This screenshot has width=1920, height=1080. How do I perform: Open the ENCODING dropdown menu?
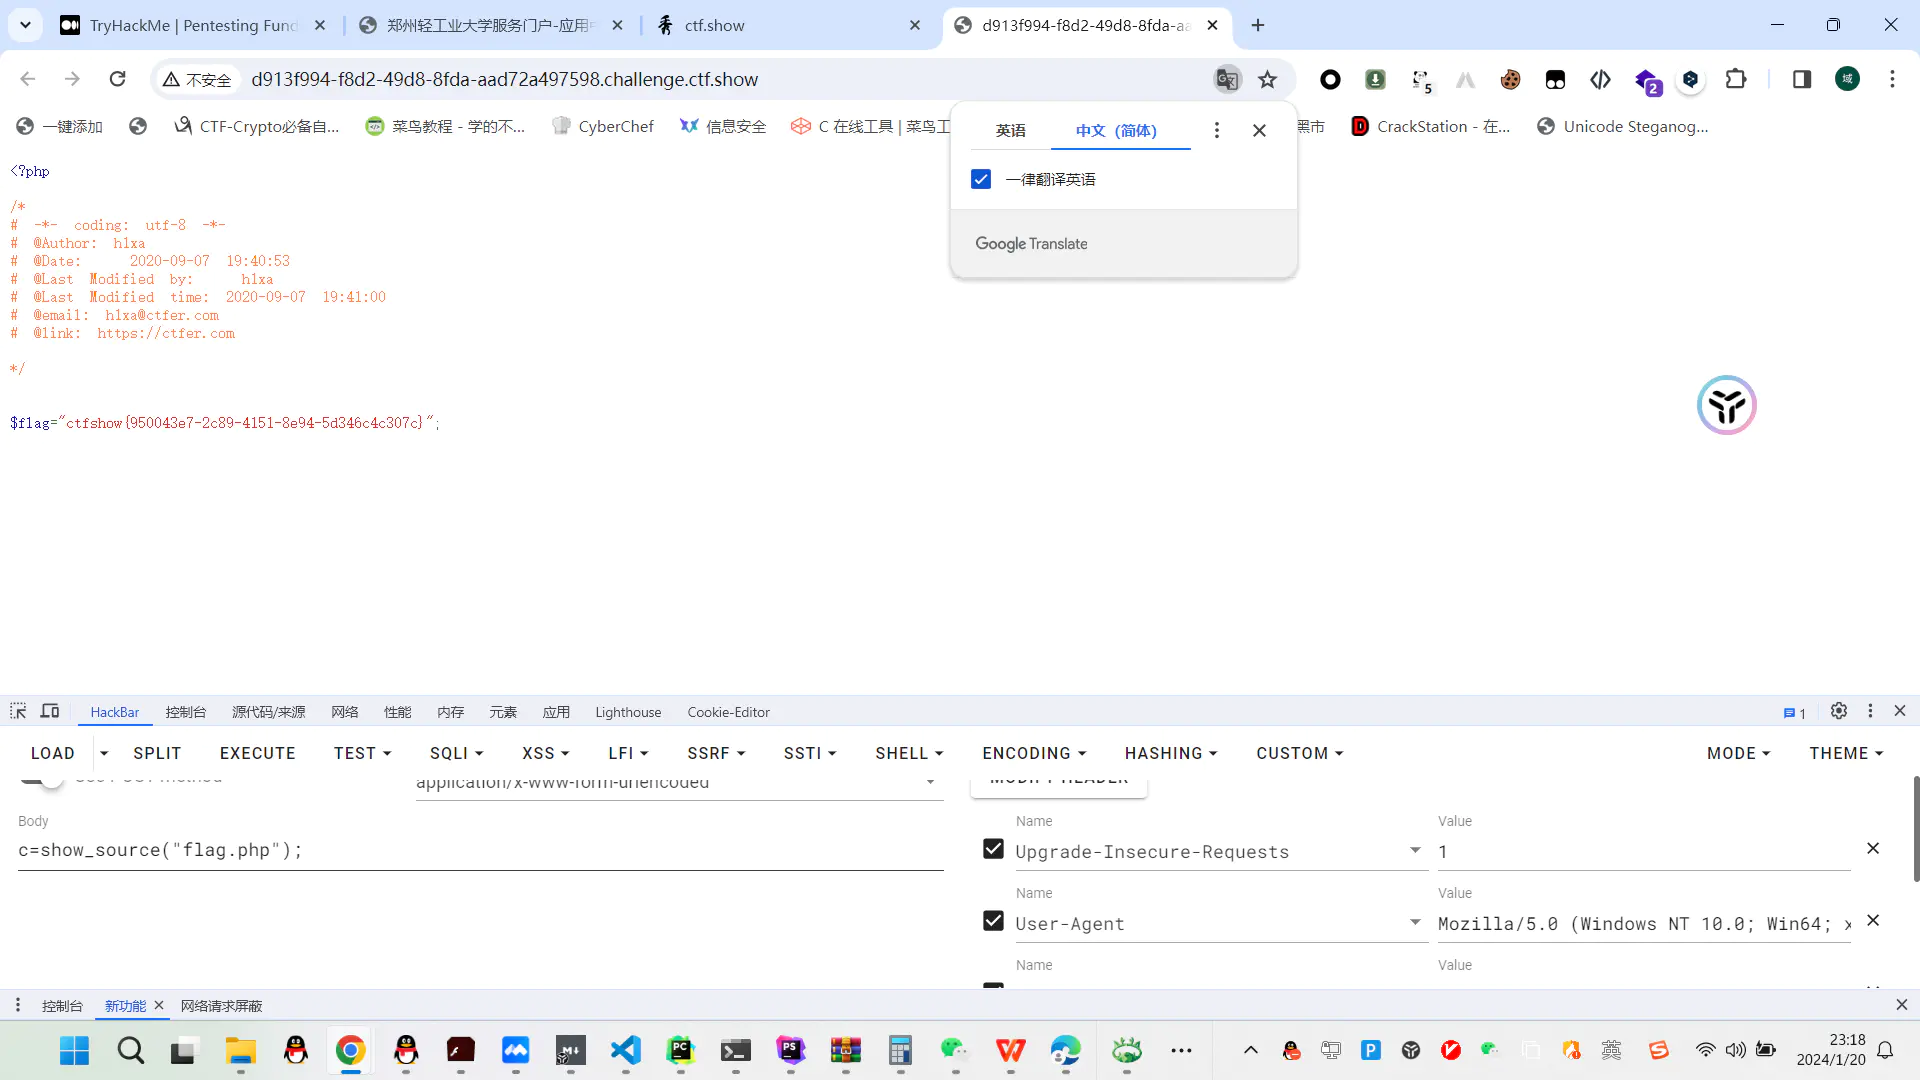(1034, 753)
